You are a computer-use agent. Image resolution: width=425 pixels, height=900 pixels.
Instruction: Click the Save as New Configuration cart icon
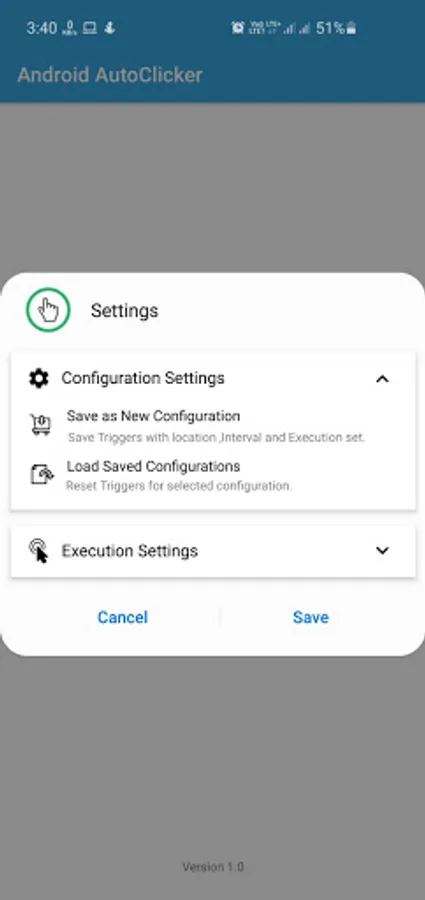41,425
